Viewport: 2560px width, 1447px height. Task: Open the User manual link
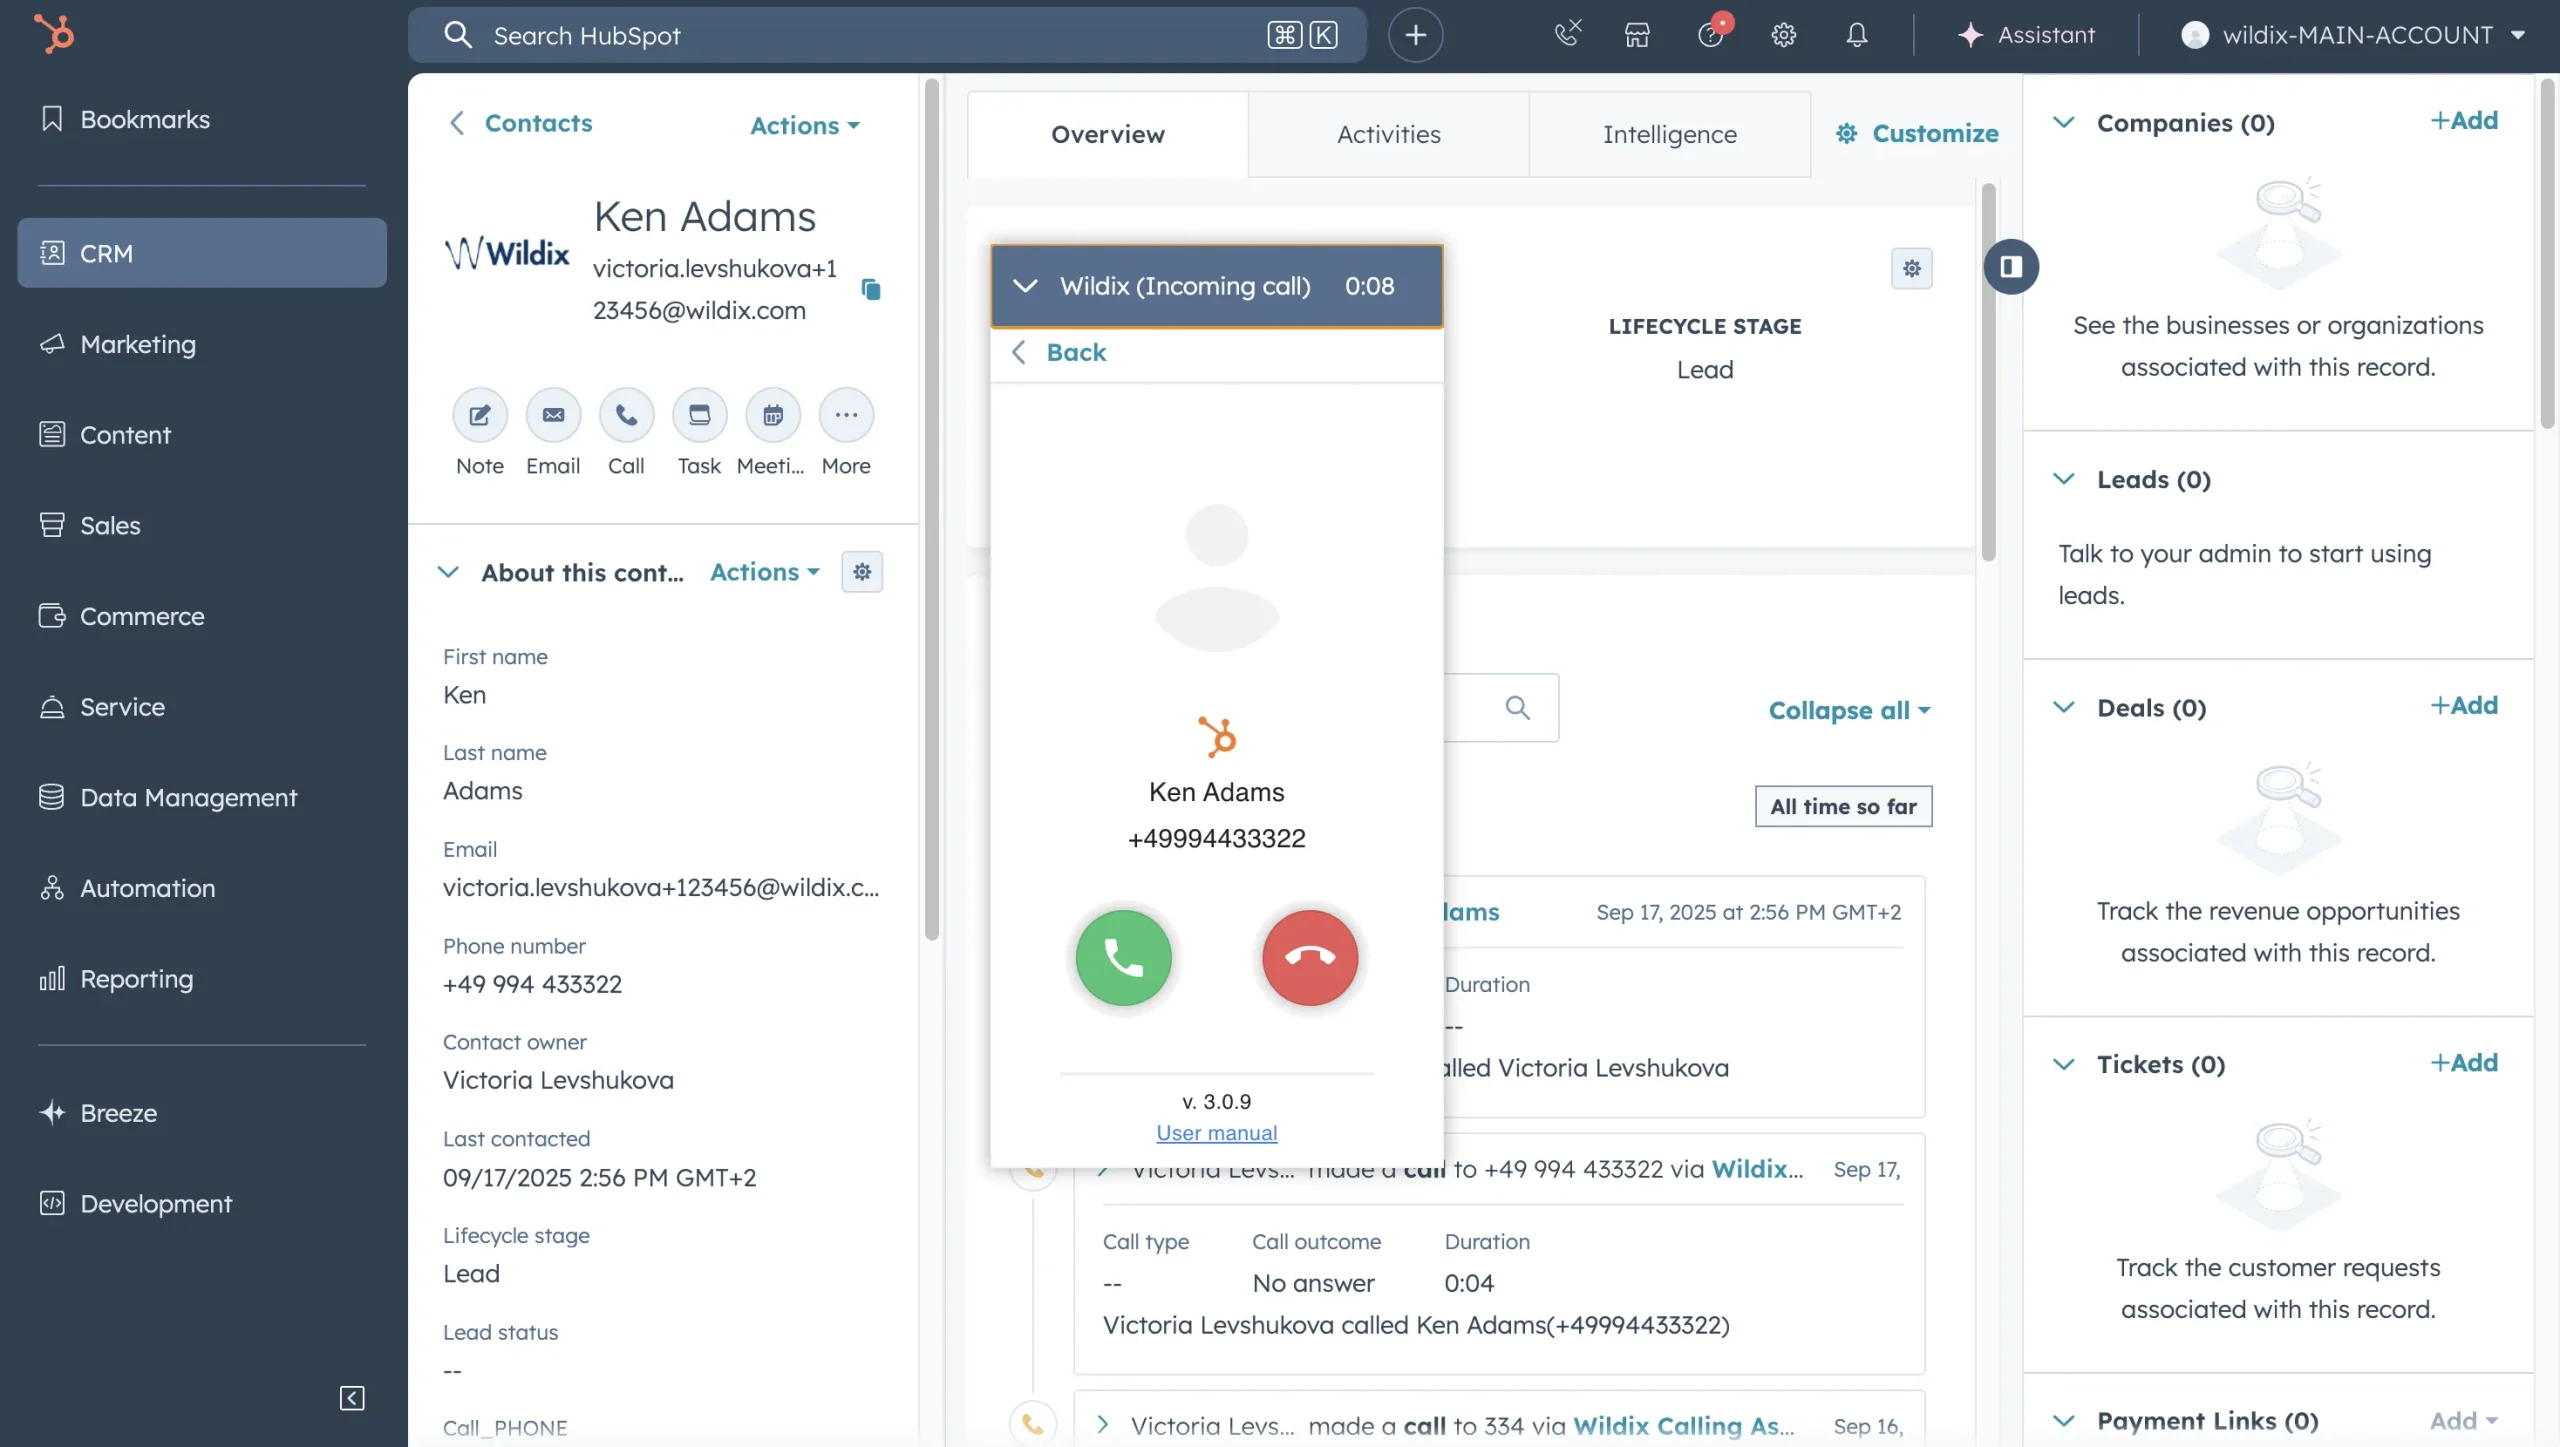(x=1216, y=1133)
